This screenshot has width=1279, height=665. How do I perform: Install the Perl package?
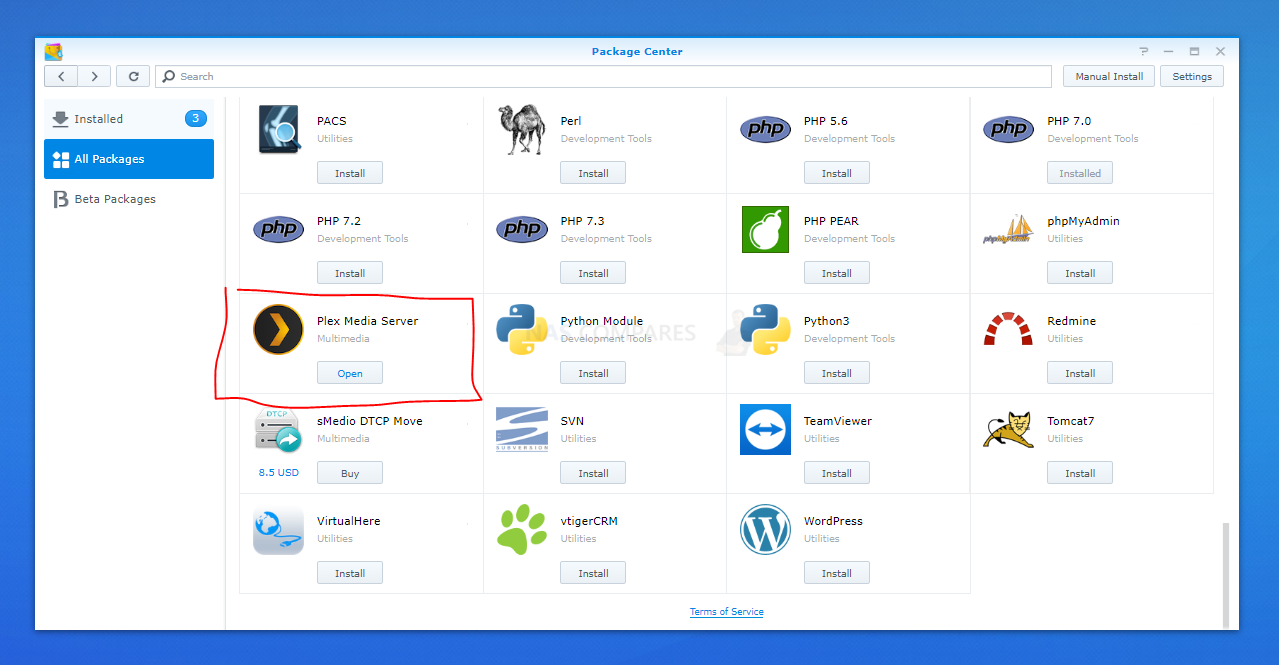point(593,173)
